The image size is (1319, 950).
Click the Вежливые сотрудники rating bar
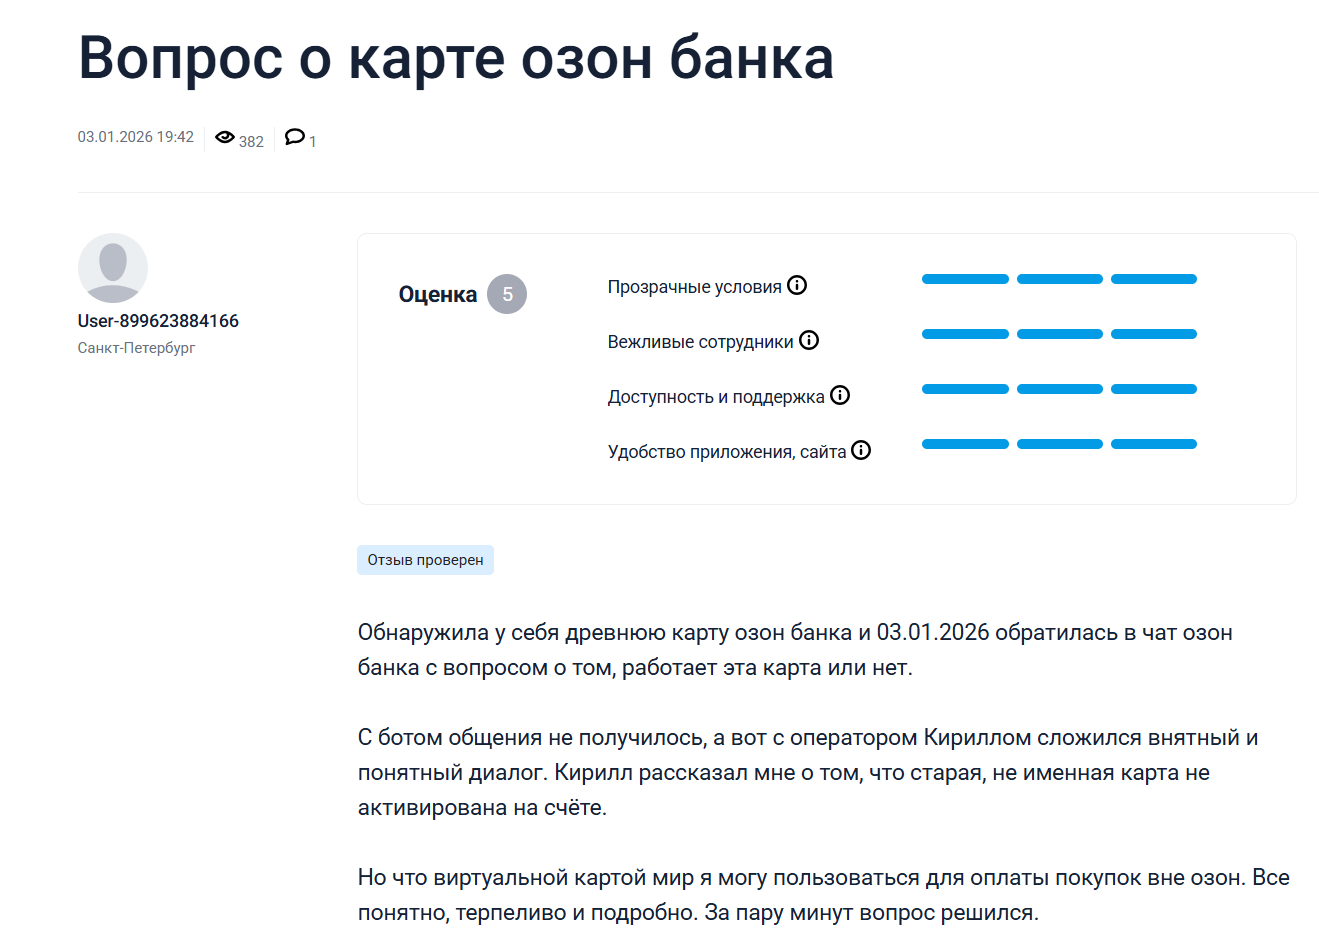pyautogui.click(x=1059, y=334)
